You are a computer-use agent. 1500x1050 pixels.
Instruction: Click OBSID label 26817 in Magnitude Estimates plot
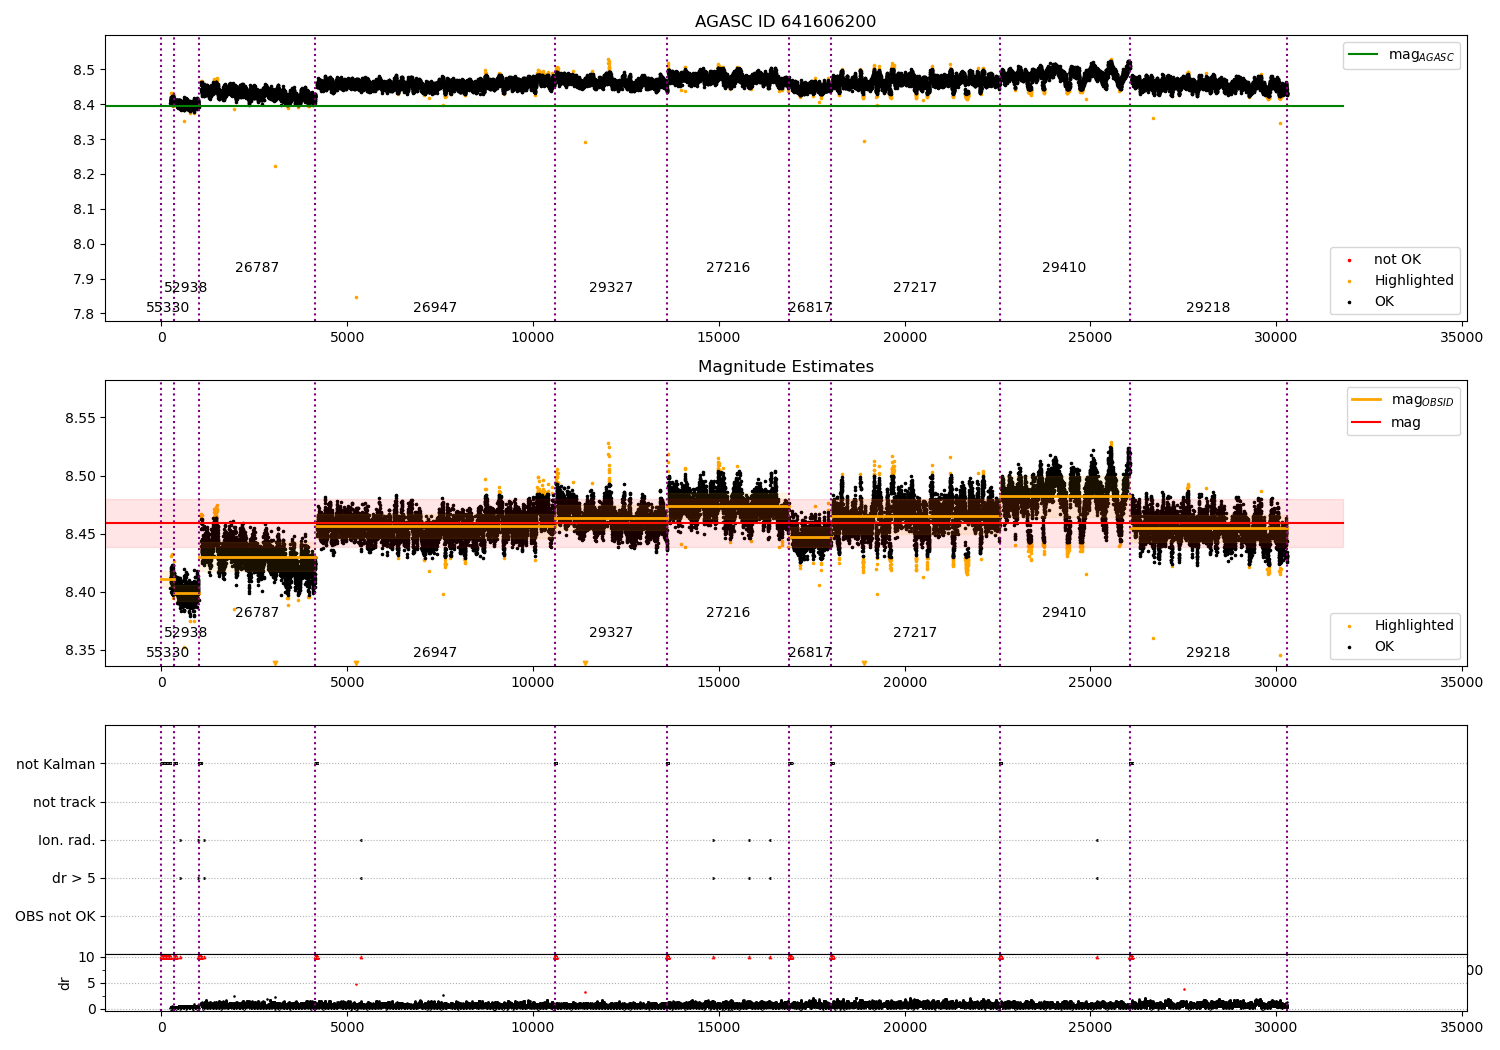pyautogui.click(x=810, y=653)
